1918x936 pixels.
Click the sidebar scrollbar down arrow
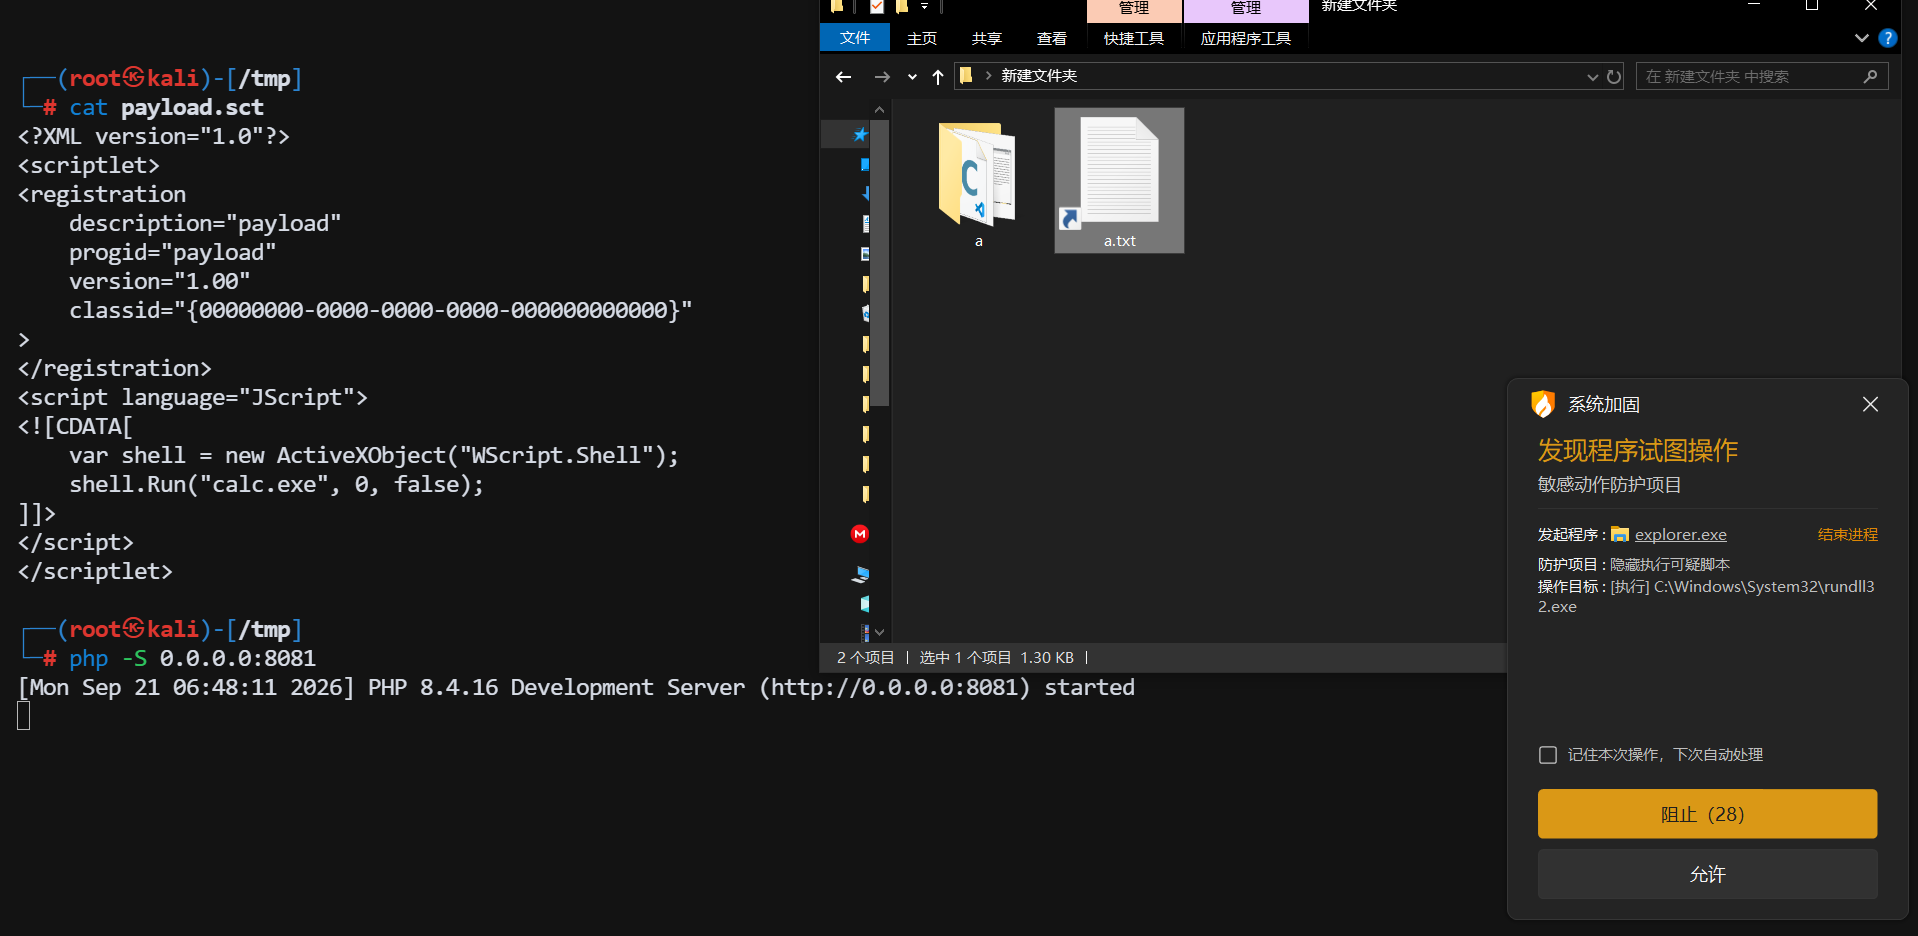tap(879, 632)
